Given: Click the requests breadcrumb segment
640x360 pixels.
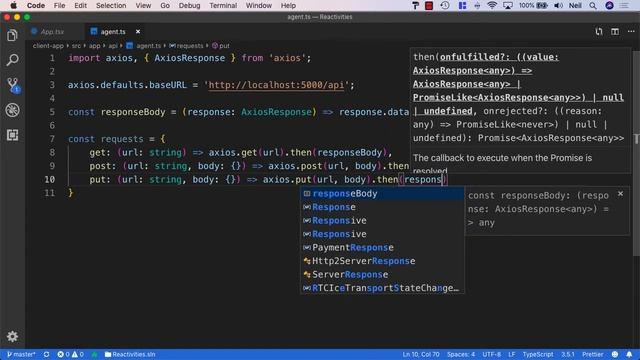Looking at the screenshot, I should click(186, 46).
